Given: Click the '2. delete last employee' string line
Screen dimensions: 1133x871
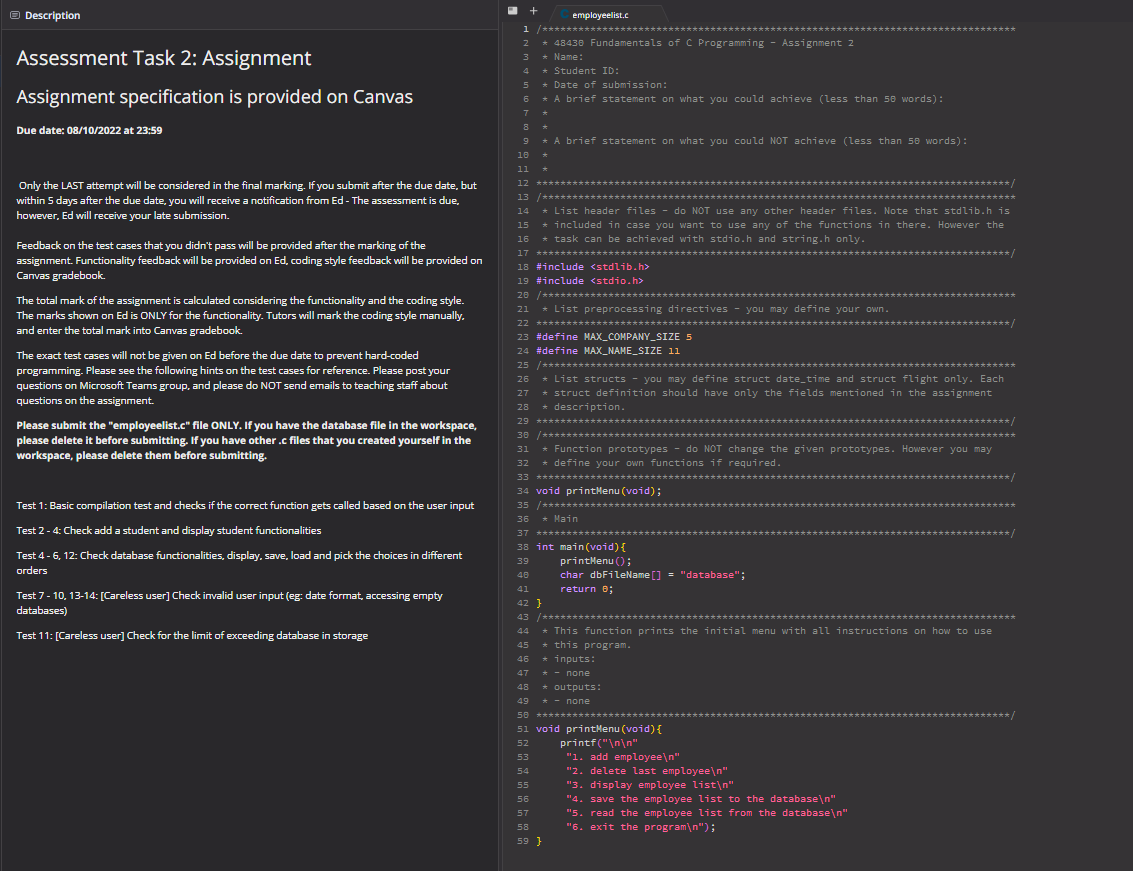Looking at the screenshot, I should tap(647, 771).
